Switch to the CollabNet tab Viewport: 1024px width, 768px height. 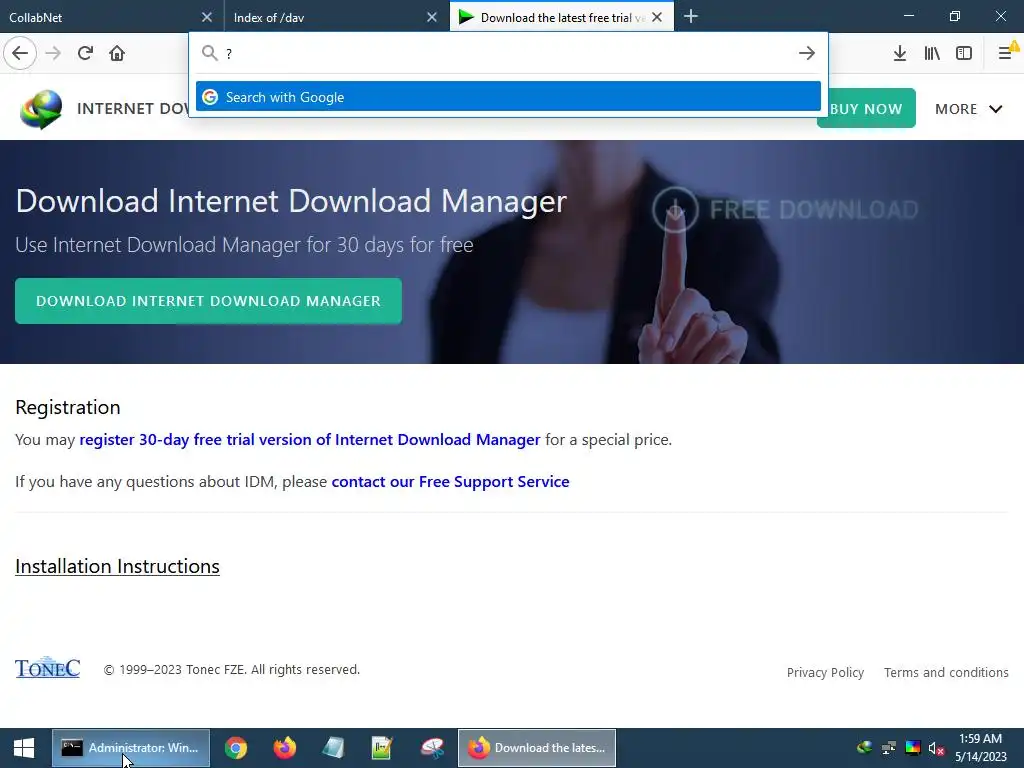(111, 17)
